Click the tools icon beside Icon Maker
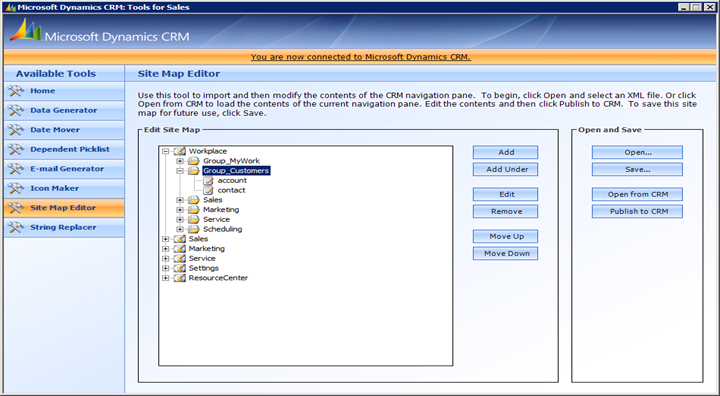Viewport: 720px width, 396px height. (x=16, y=188)
